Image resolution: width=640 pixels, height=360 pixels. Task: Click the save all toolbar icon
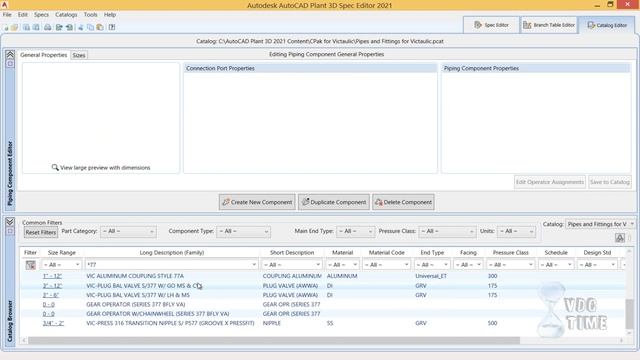click(x=36, y=27)
